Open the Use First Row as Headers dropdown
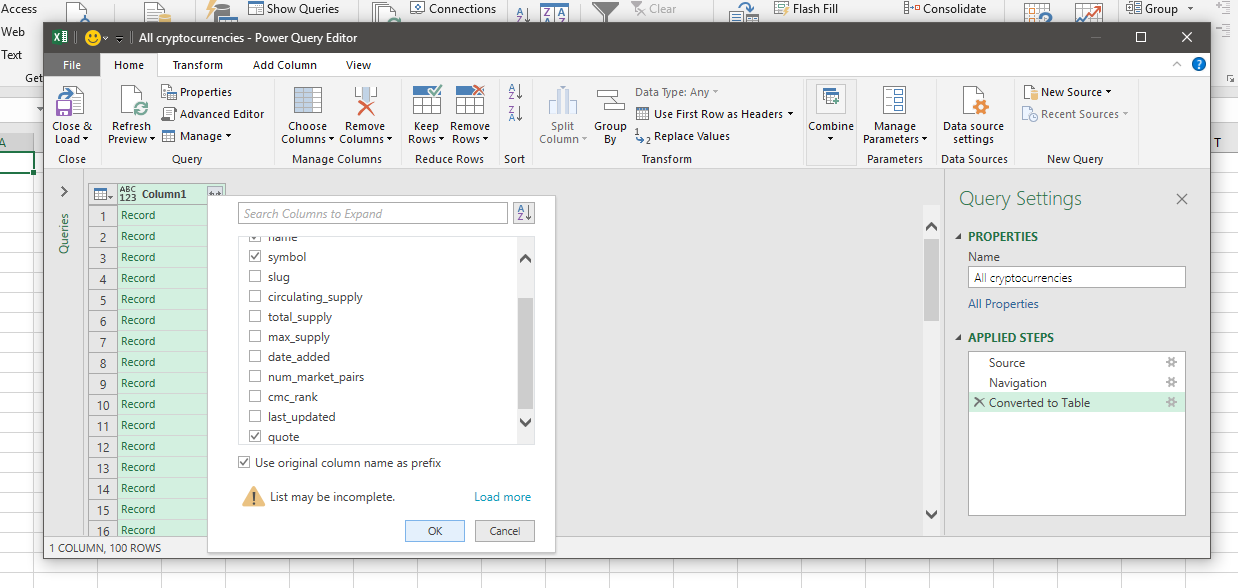 click(790, 114)
